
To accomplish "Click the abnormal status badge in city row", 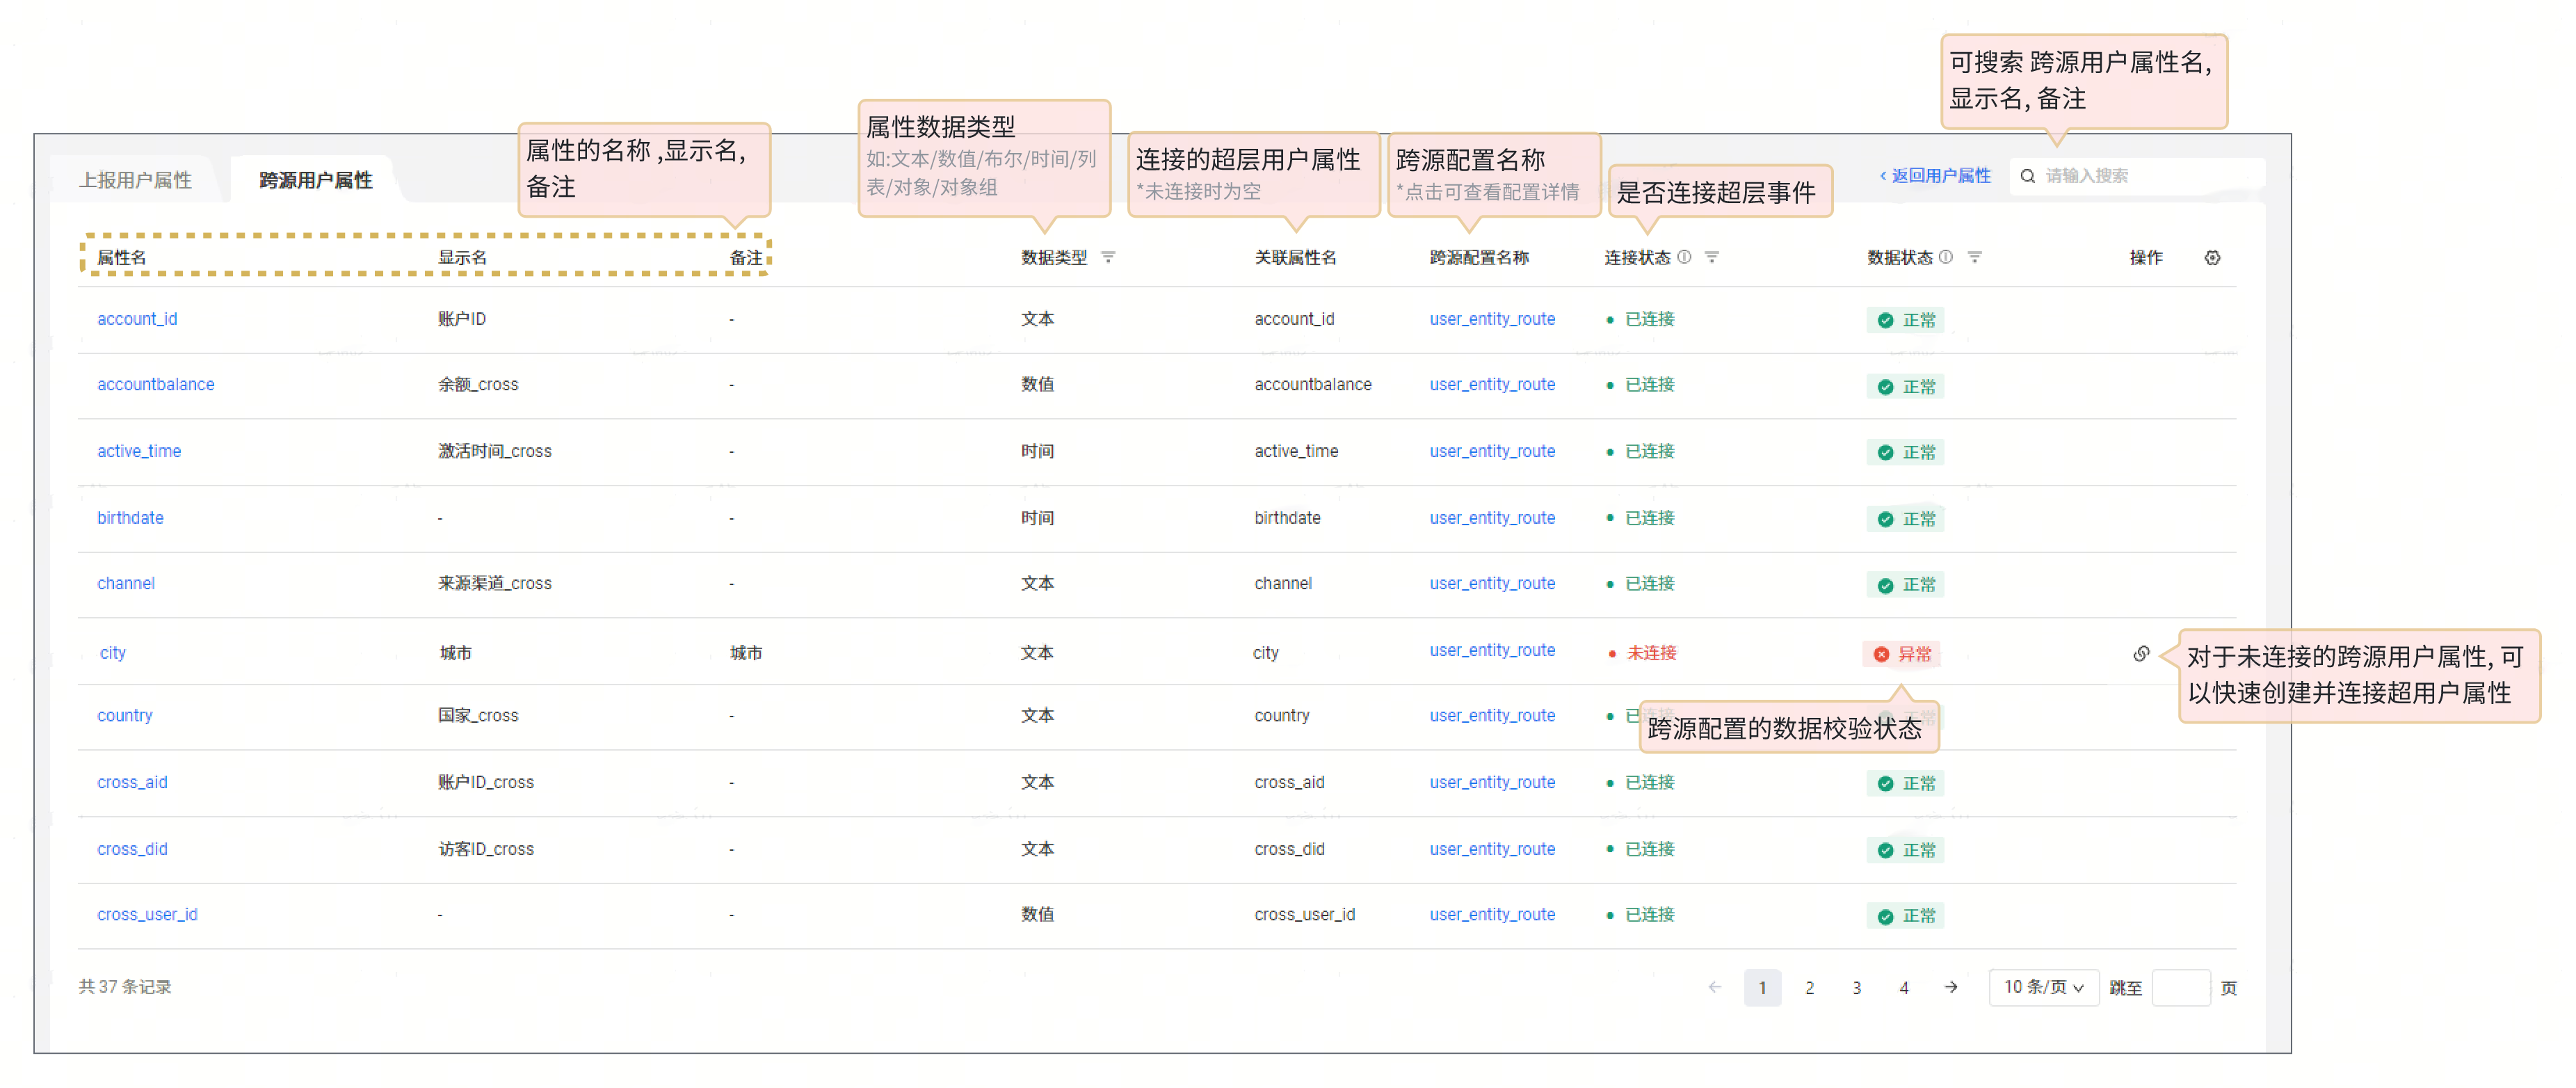I will tap(1902, 654).
